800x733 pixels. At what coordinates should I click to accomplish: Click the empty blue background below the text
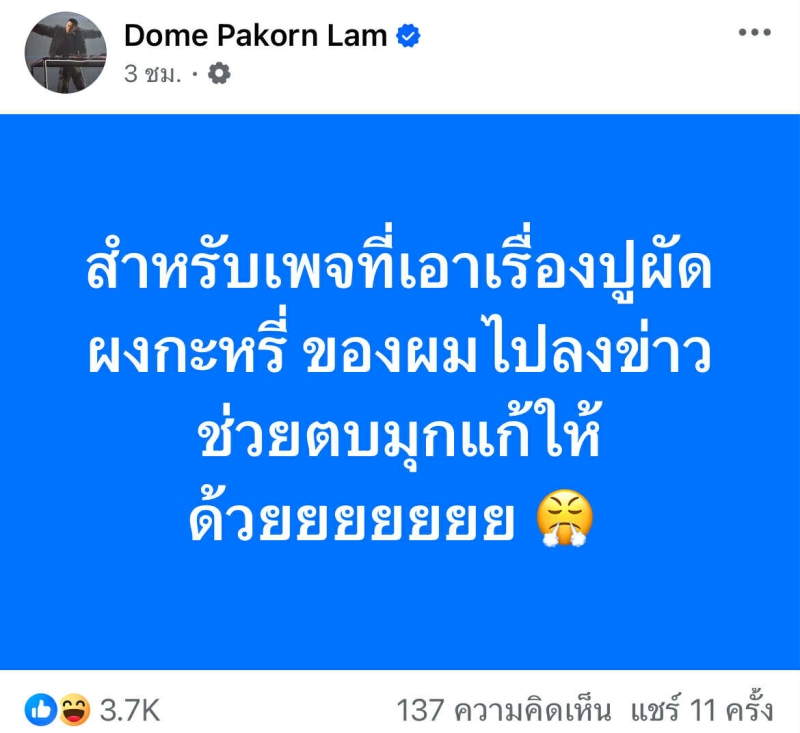pos(400,612)
